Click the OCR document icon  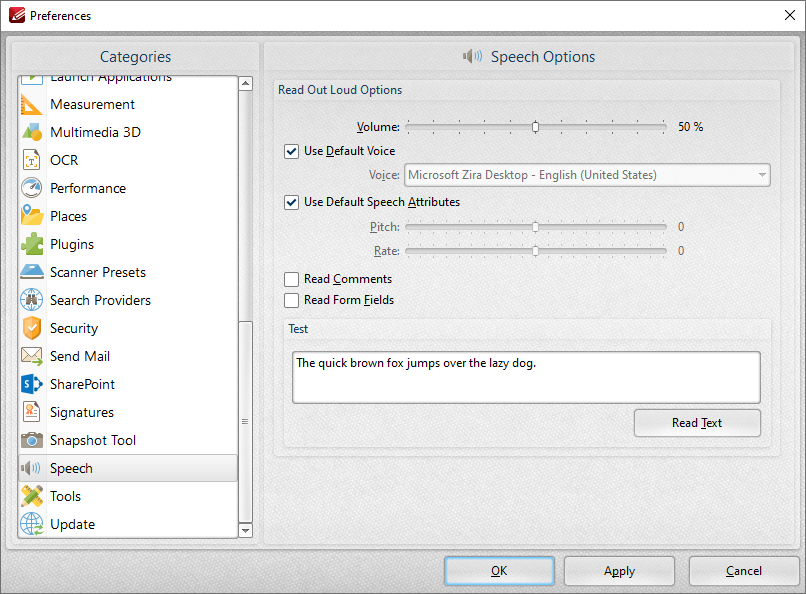31,160
